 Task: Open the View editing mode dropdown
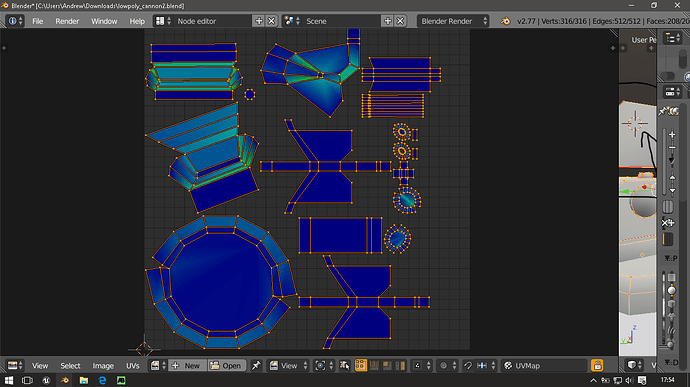coord(288,365)
